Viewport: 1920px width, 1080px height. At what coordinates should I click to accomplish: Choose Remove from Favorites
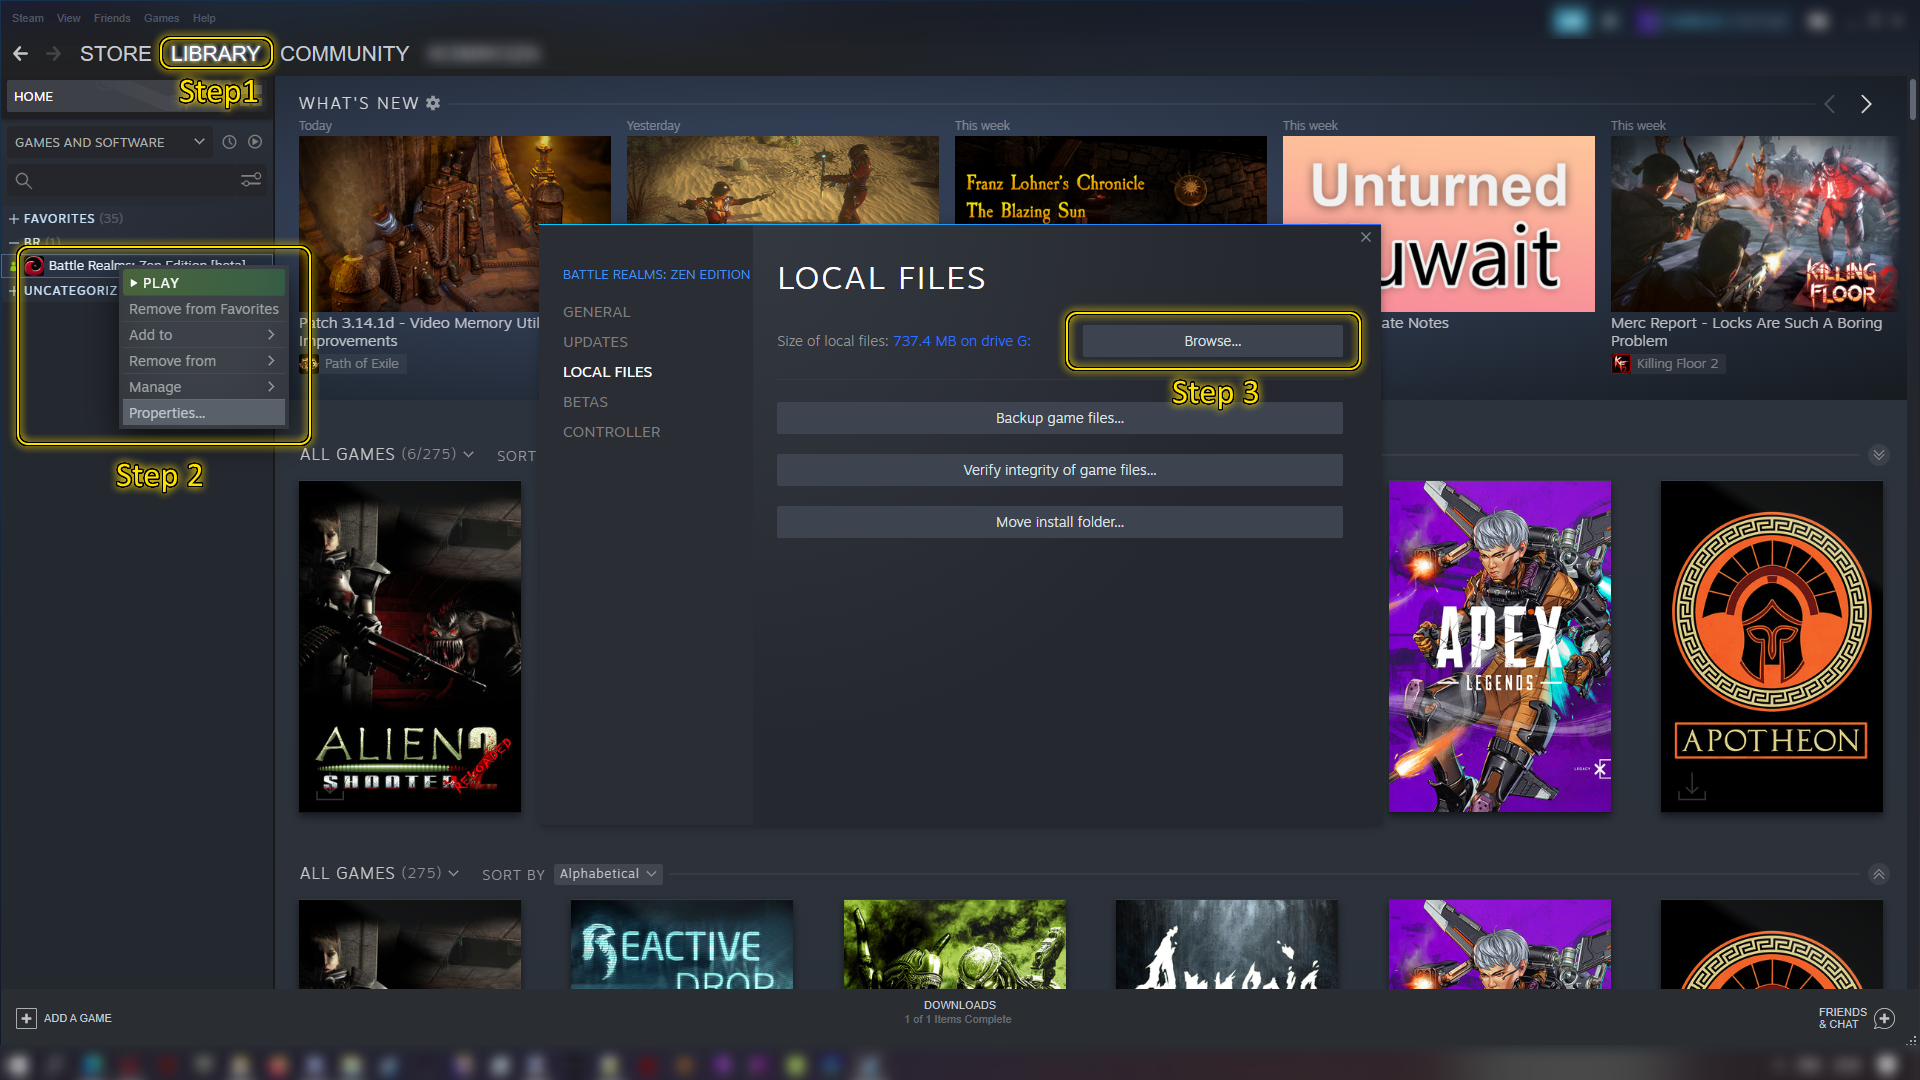point(203,309)
